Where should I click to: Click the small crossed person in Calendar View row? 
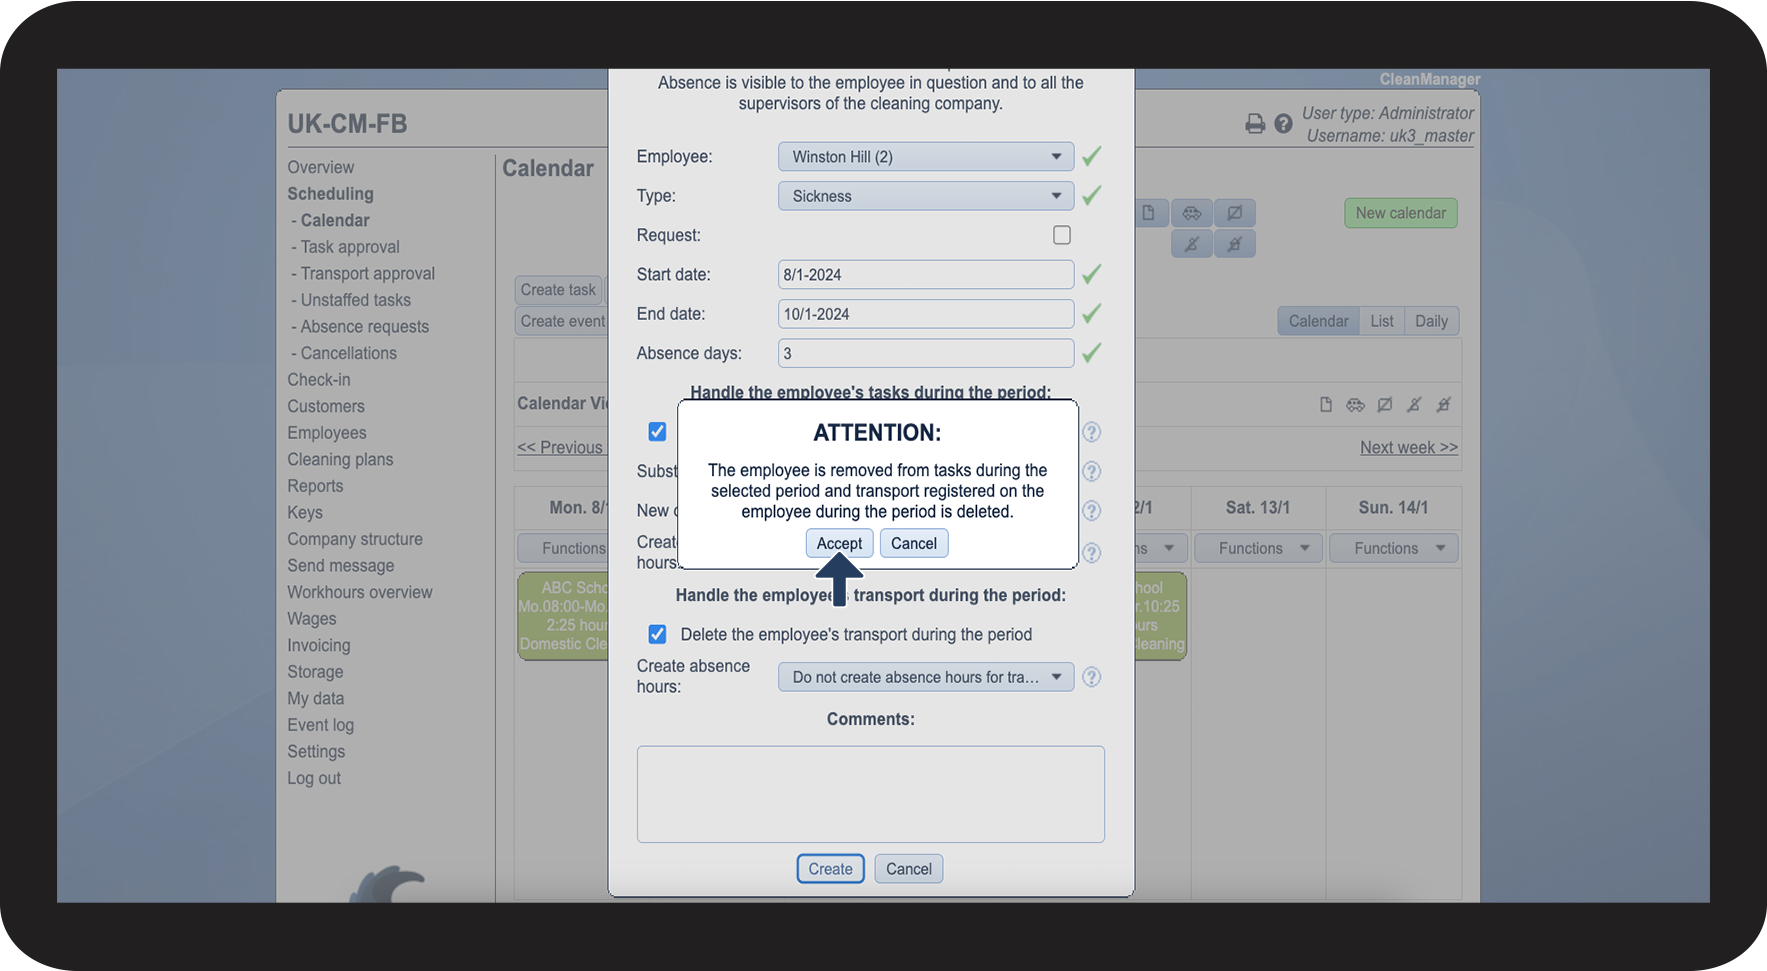click(1414, 405)
